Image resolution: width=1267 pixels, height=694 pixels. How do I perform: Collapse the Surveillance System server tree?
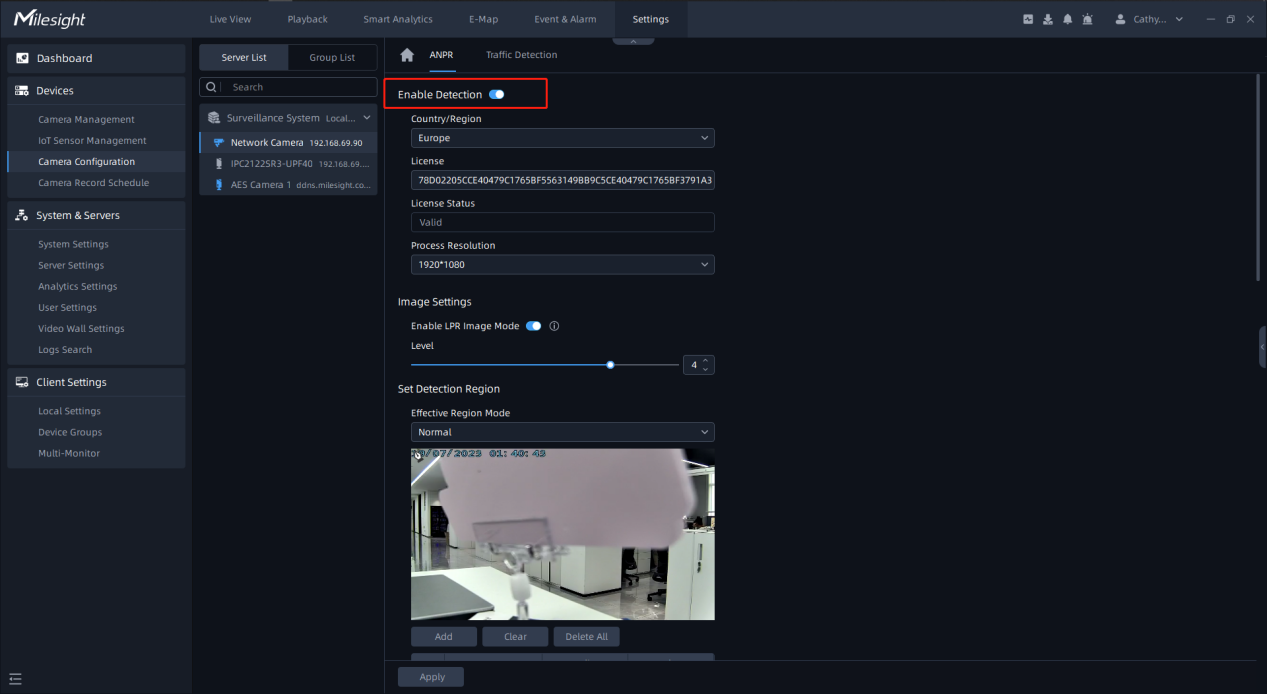click(x=367, y=117)
